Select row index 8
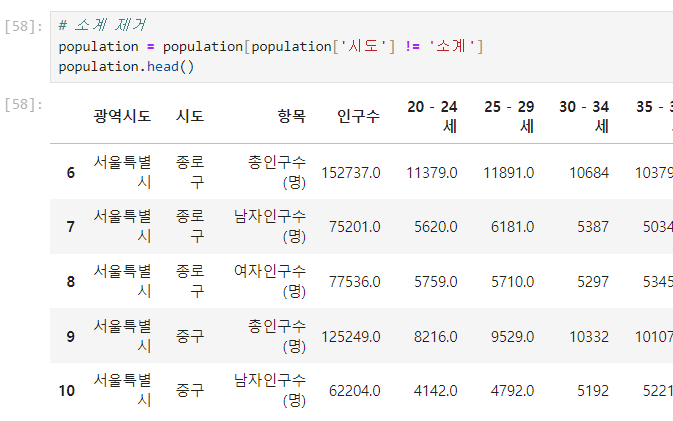Screen dimensions: 673x421 [x=71, y=282]
